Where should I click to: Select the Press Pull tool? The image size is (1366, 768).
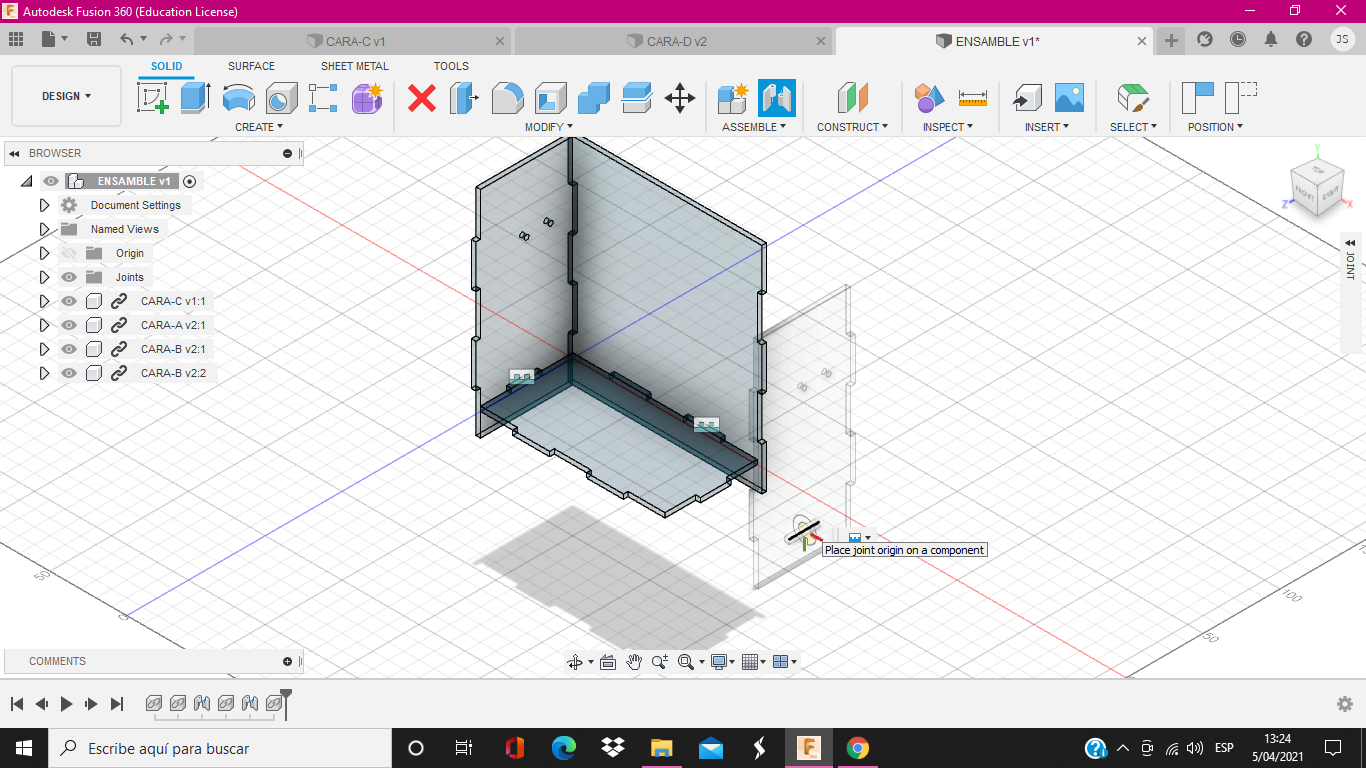(x=464, y=98)
